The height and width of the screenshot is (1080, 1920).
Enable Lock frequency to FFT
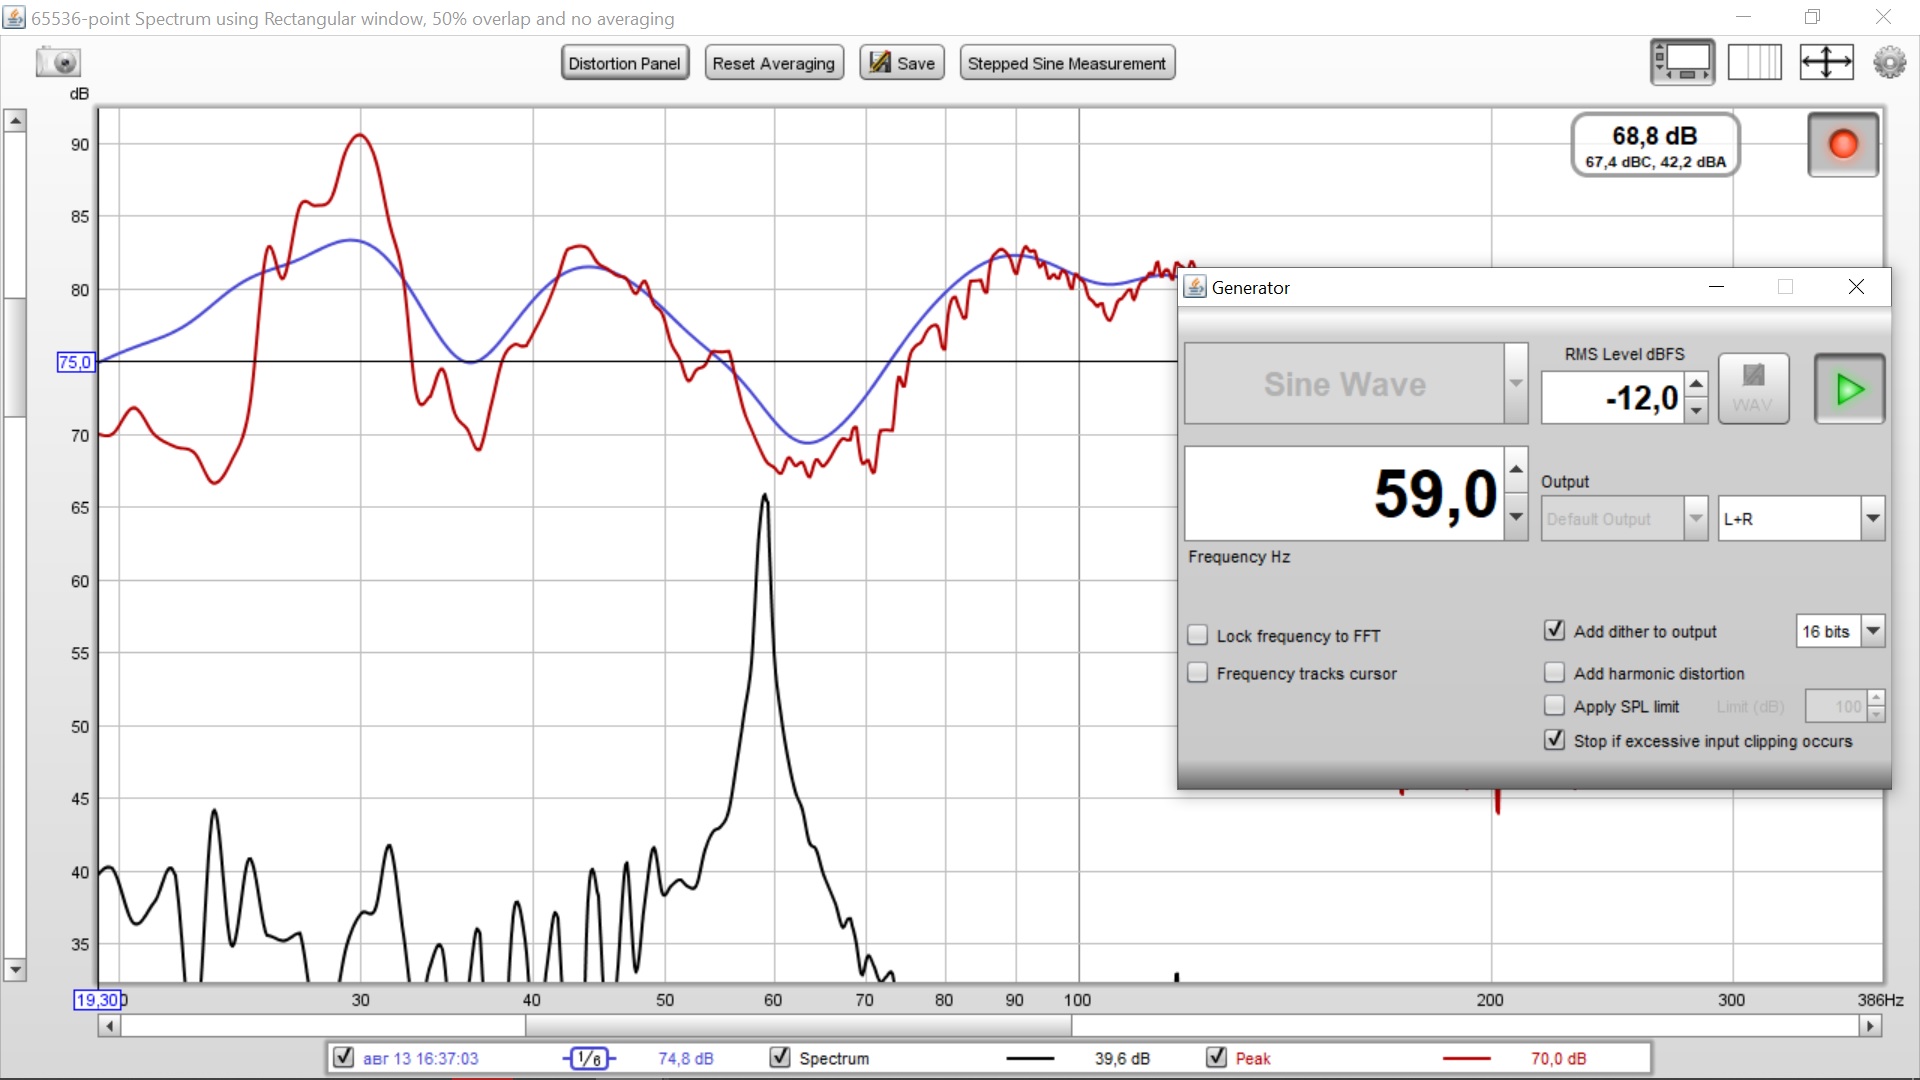pos(1197,635)
